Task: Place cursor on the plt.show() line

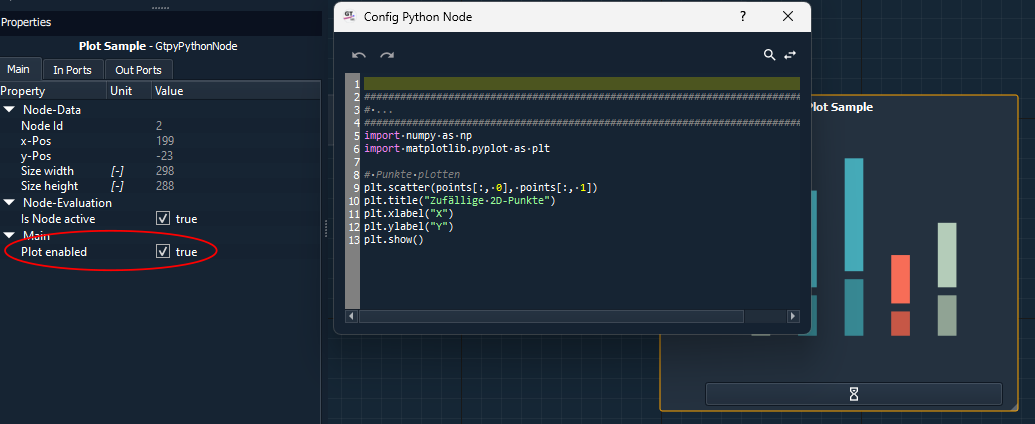Action: coord(393,239)
